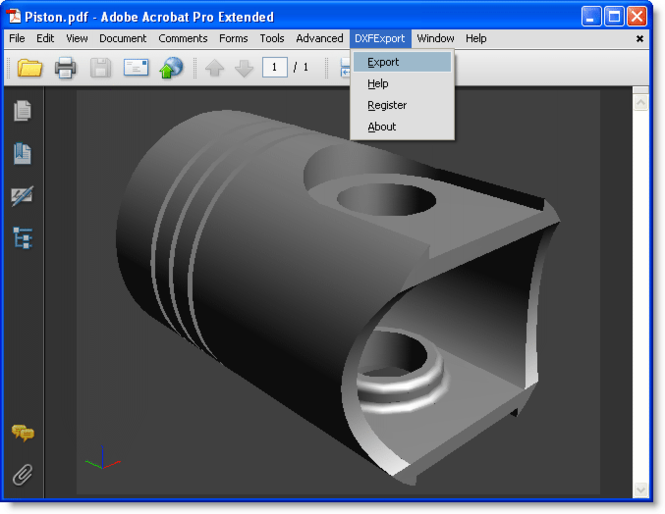Choose Register from DXFExport menu

pos(402,105)
